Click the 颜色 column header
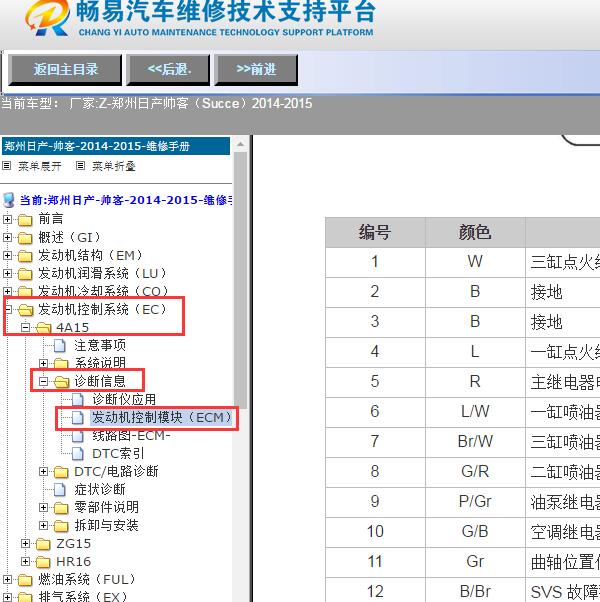 [x=475, y=233]
